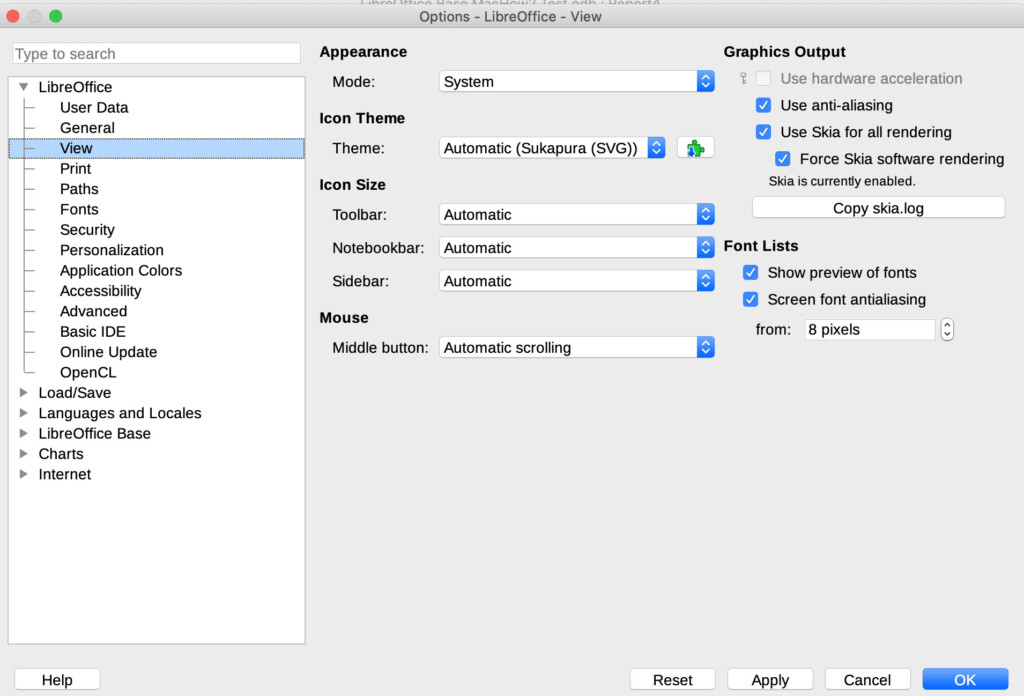The width and height of the screenshot is (1024, 696).
Task: Click the Type to search field
Action: click(x=156, y=54)
